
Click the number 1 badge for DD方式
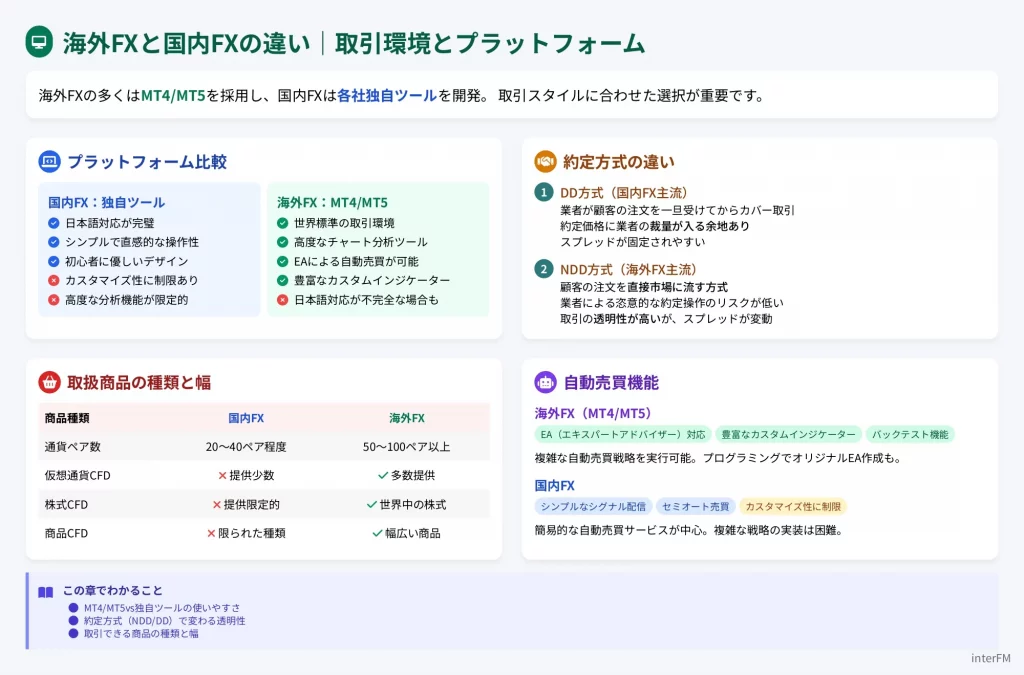click(x=543, y=192)
